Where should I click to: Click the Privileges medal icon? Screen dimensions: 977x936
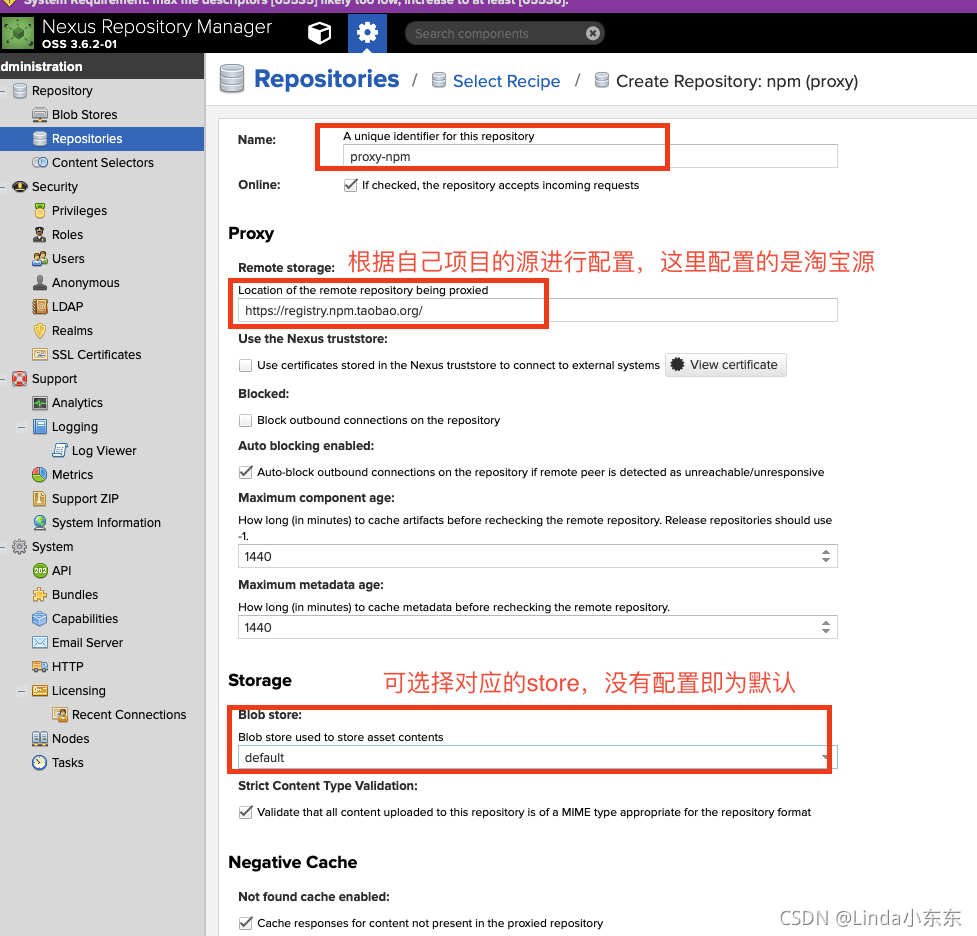pos(40,211)
